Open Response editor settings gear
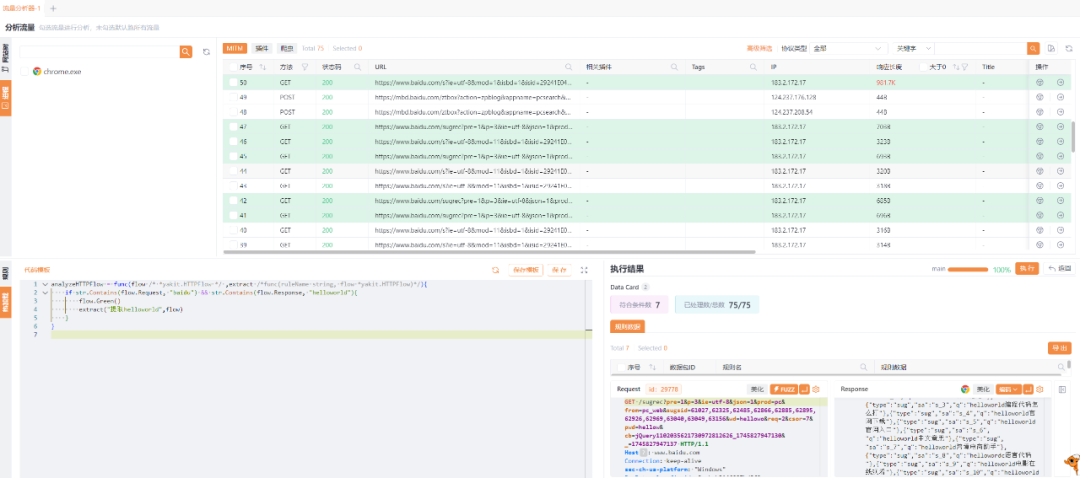This screenshot has height=478, width=1080. [x=1039, y=389]
